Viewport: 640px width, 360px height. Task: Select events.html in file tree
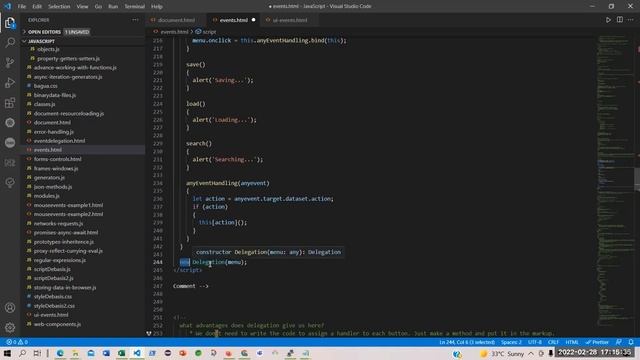(x=47, y=150)
